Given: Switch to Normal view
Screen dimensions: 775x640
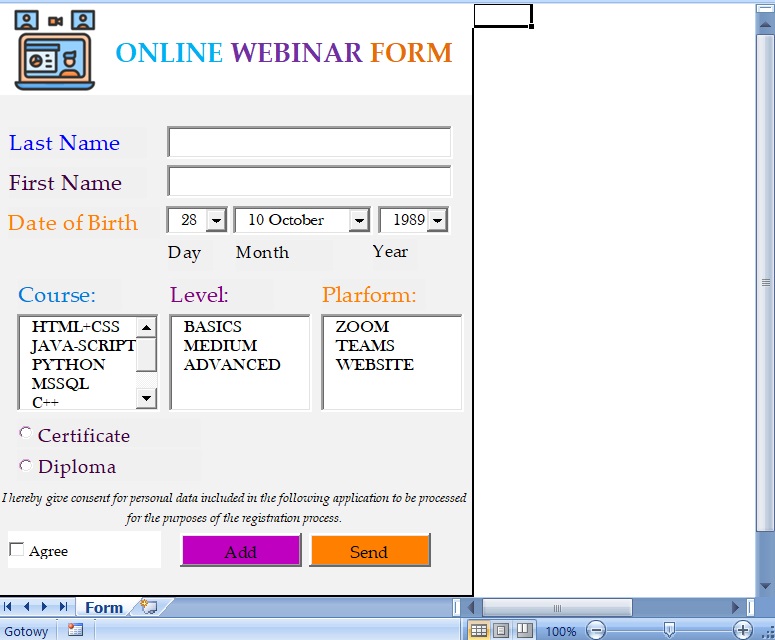Looking at the screenshot, I should tap(479, 631).
